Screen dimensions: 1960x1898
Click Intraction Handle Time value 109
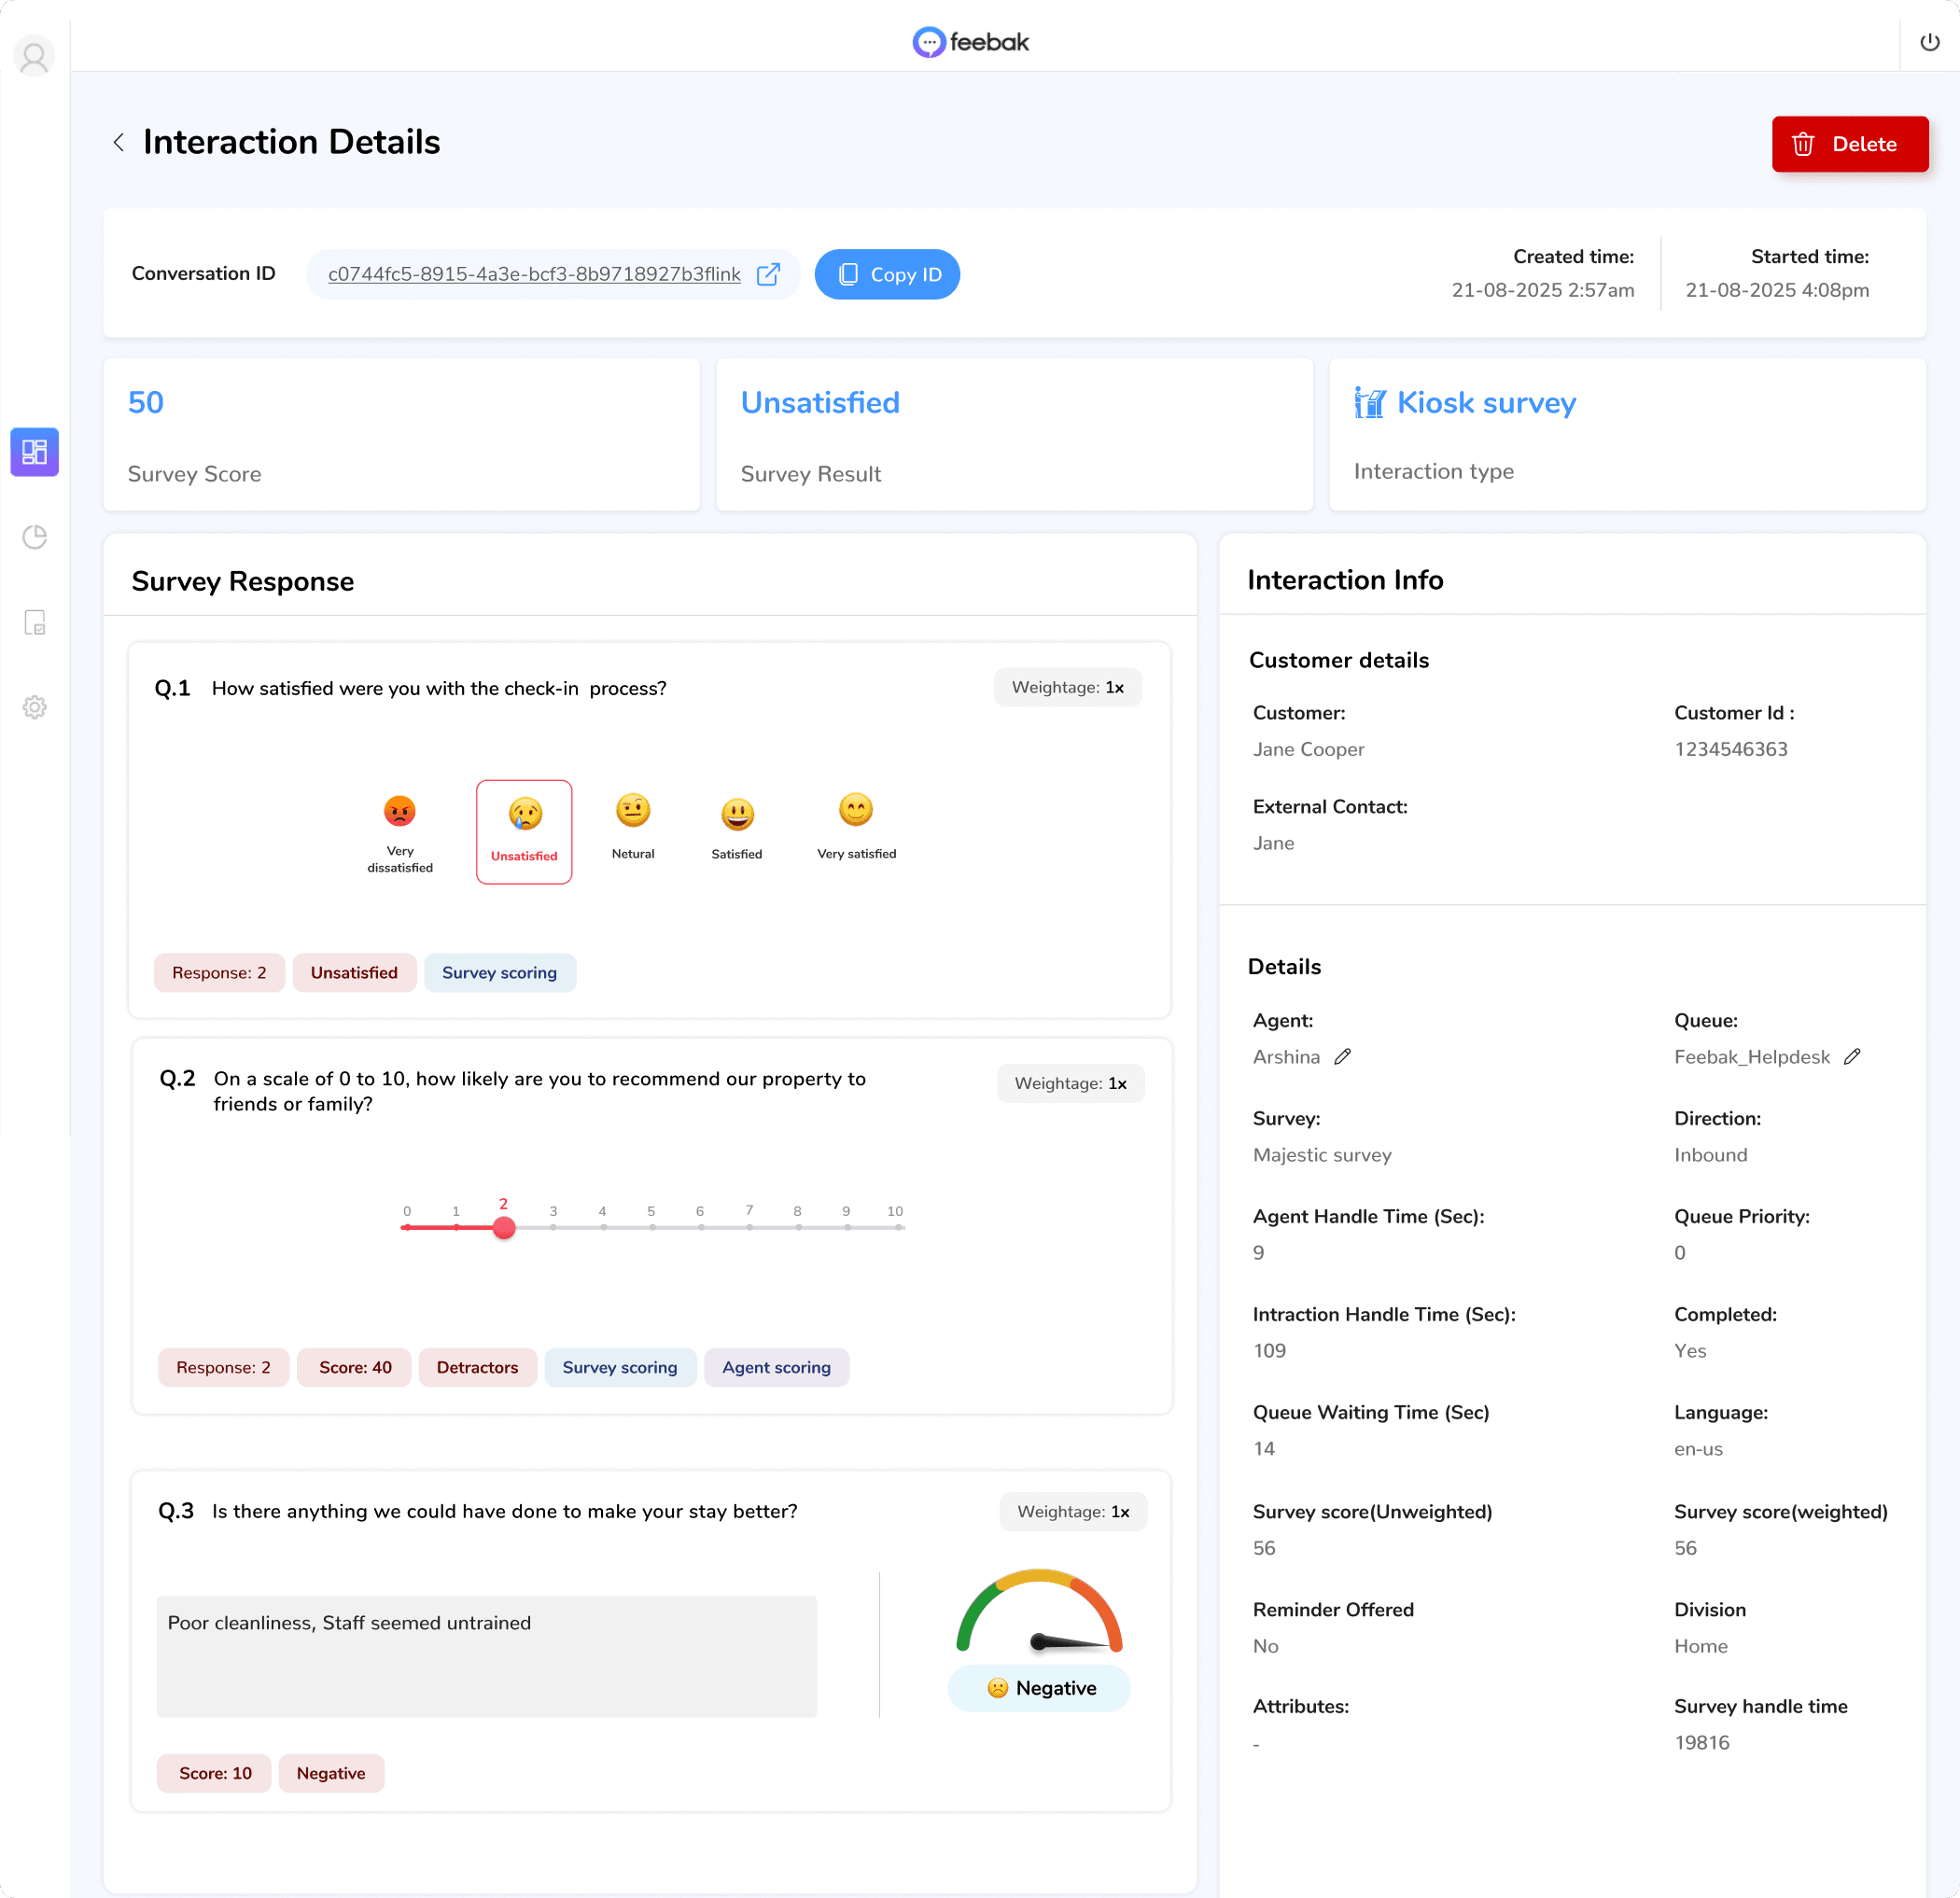[x=1269, y=1350]
